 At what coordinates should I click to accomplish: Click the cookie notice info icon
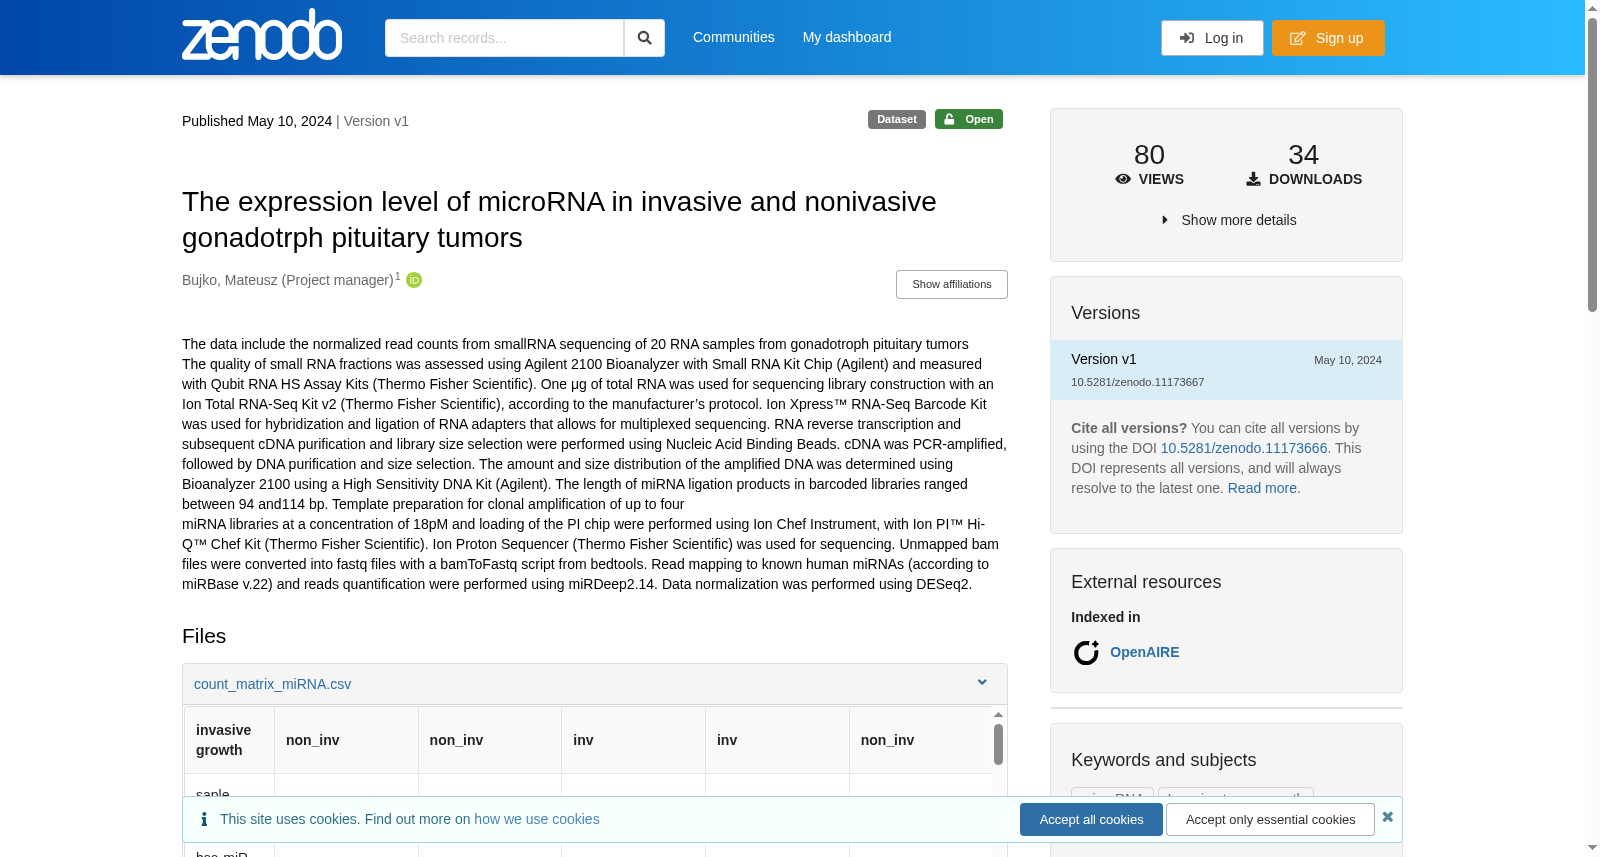tap(204, 819)
